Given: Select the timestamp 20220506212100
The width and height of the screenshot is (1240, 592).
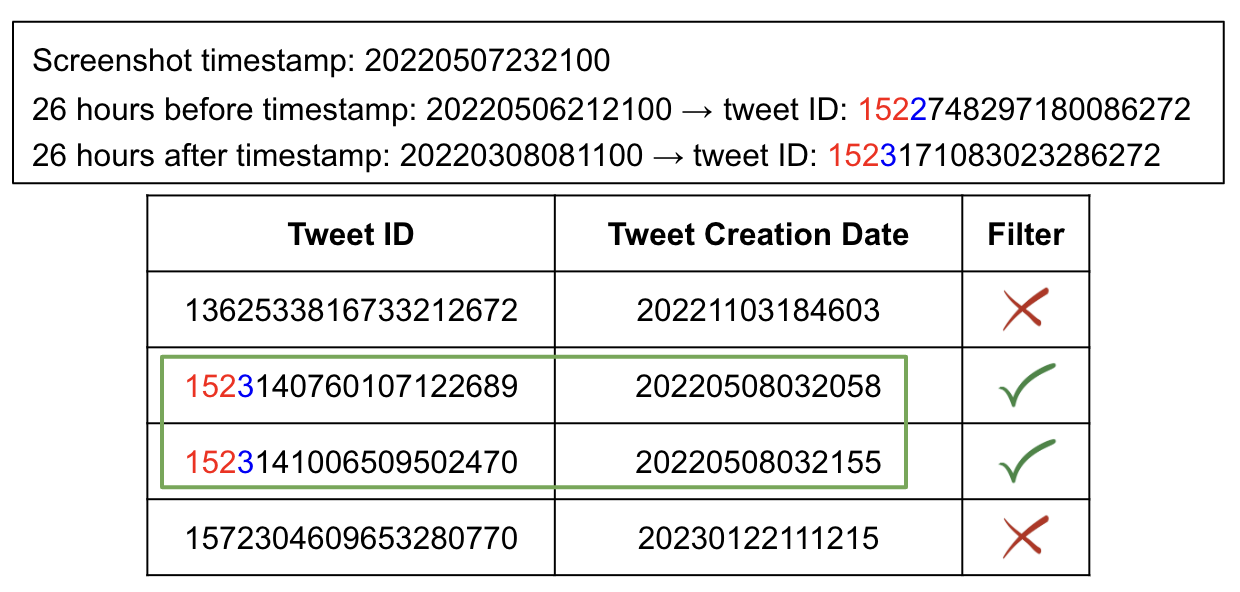Looking at the screenshot, I should 549,108.
